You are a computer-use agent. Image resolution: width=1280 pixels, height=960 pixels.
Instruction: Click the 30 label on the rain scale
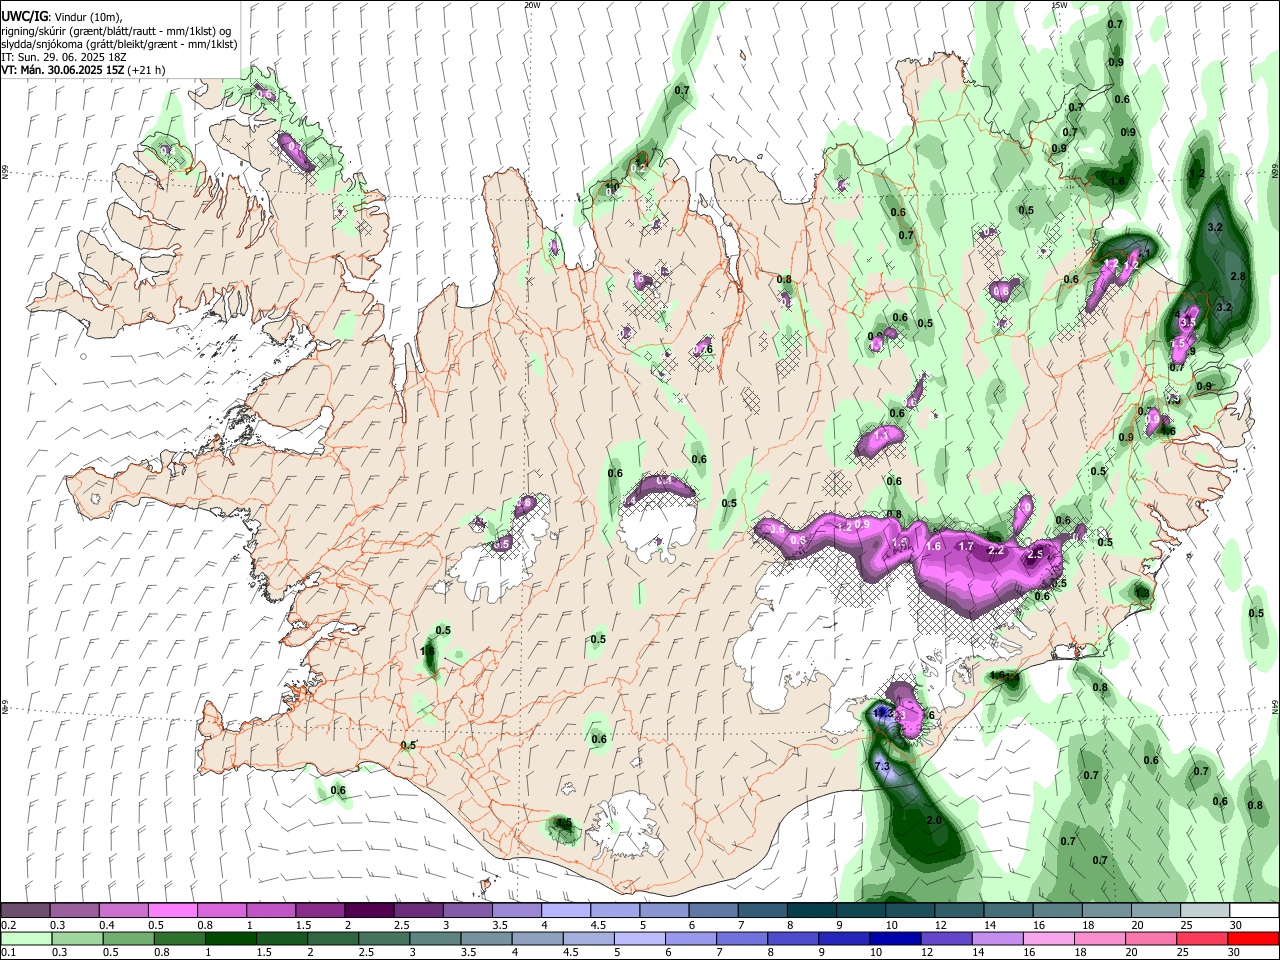pyautogui.click(x=1232, y=953)
